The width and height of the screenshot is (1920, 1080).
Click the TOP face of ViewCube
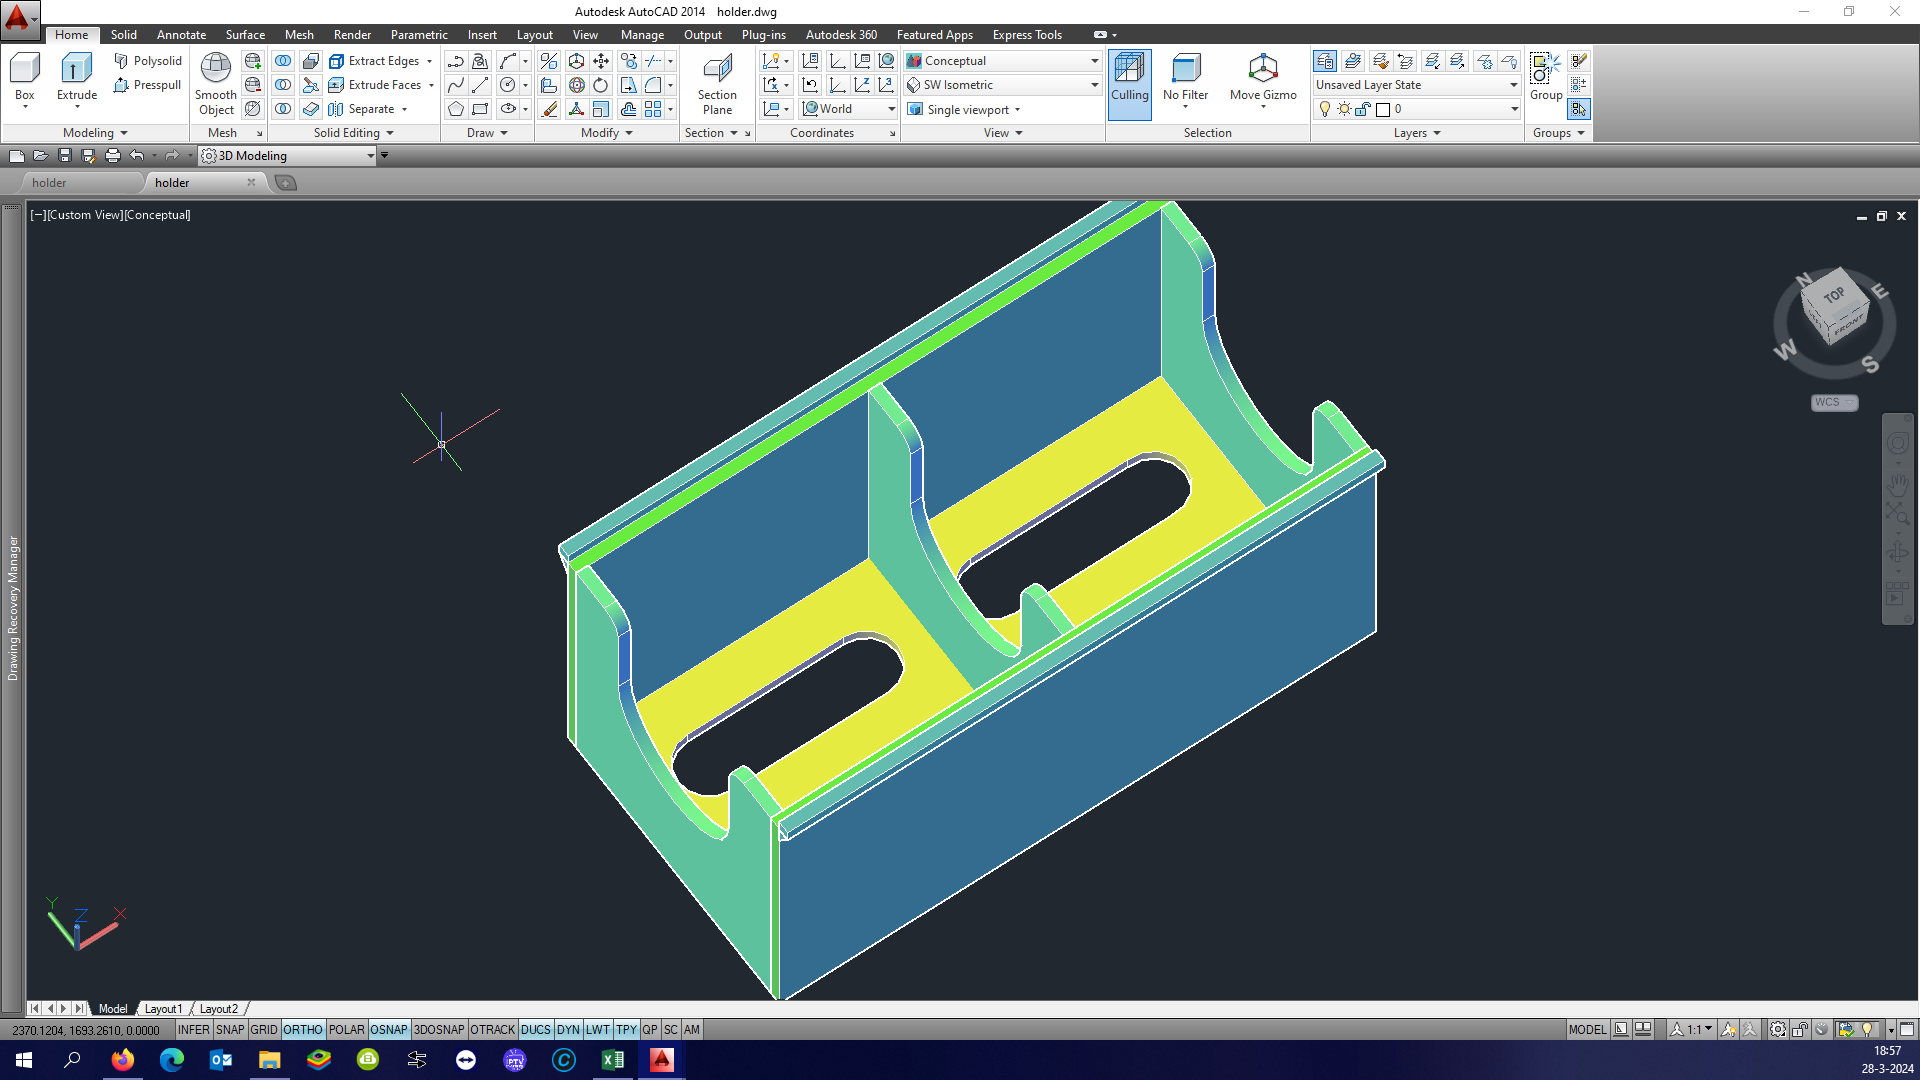coord(1833,296)
